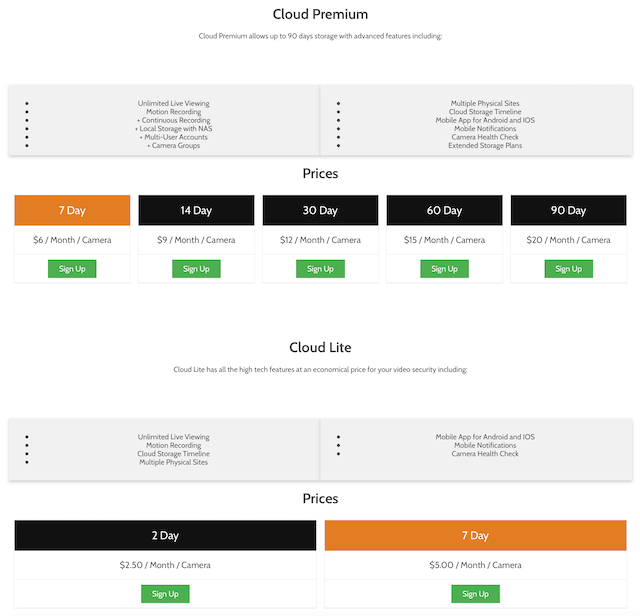The width and height of the screenshot is (640, 616).
Task: Click the Cloud Lite heading
Action: pyautogui.click(x=320, y=348)
